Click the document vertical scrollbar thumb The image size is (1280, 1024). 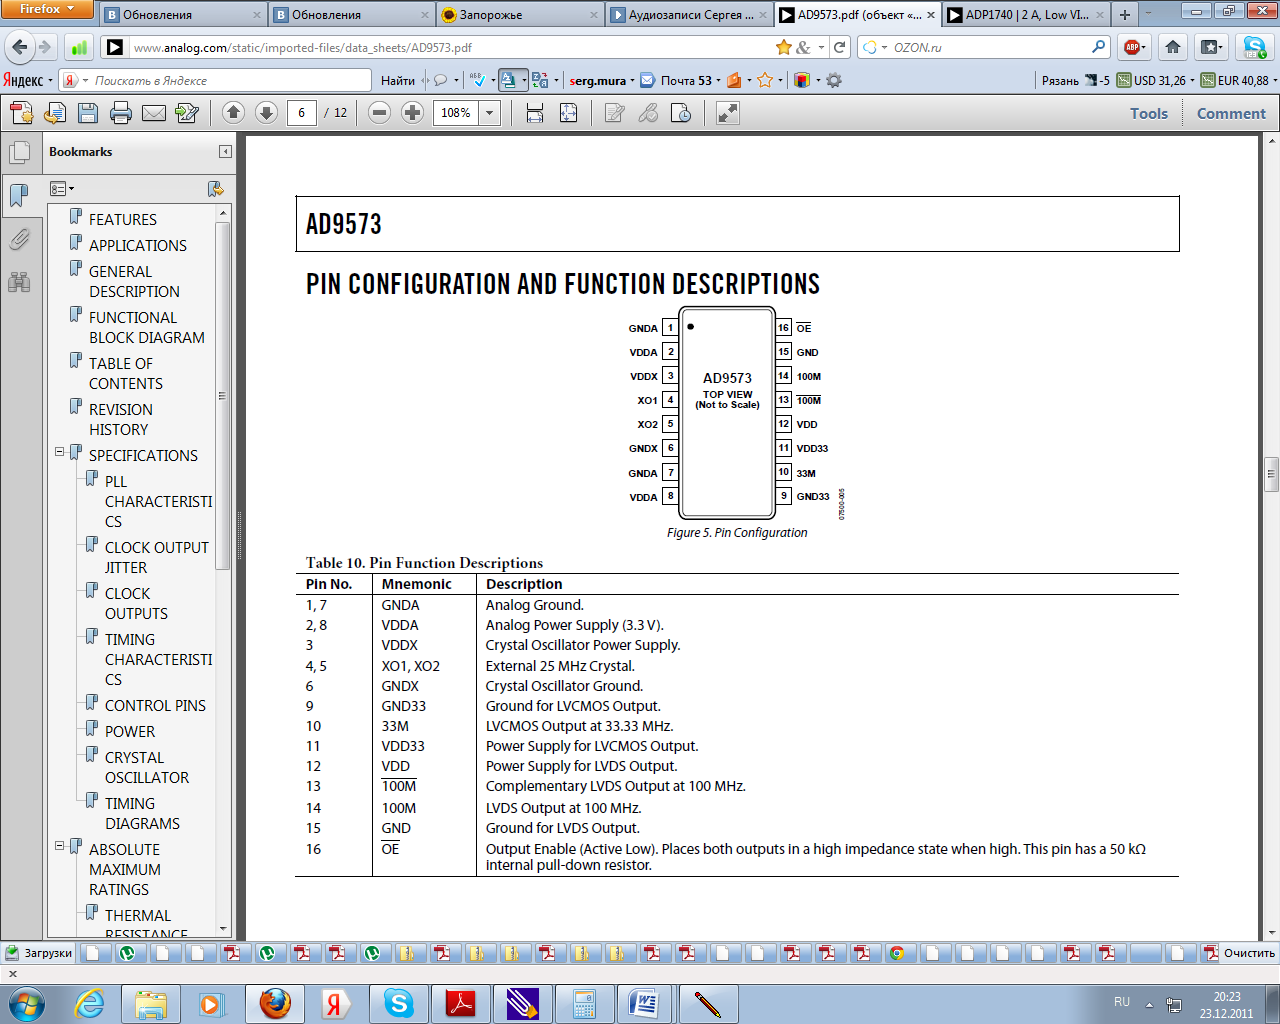point(1271,474)
